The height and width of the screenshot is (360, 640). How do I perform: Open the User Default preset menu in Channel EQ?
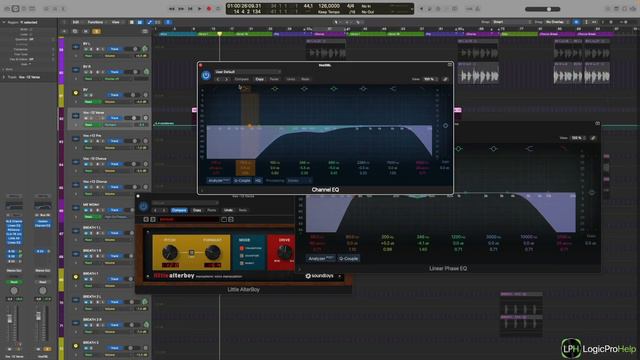tap(247, 72)
